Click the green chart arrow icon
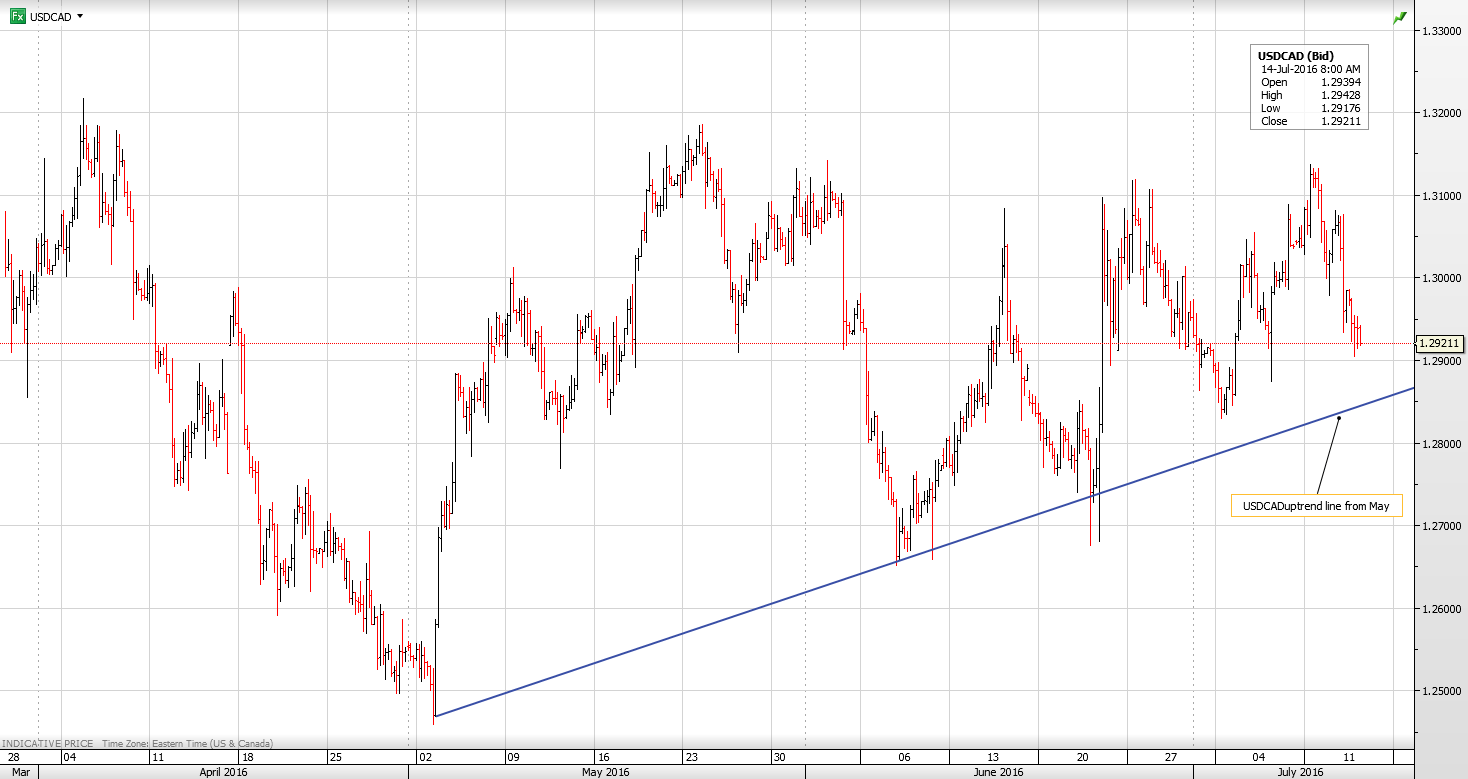 tap(1399, 18)
